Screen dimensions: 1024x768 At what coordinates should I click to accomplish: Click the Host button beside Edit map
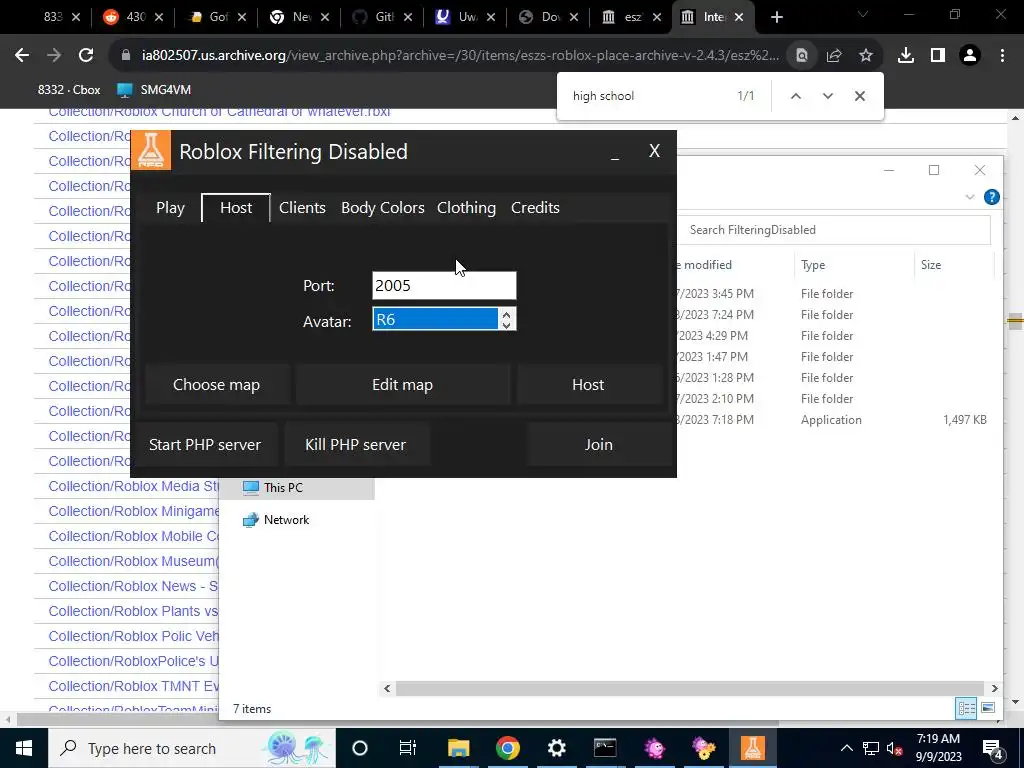coord(588,385)
